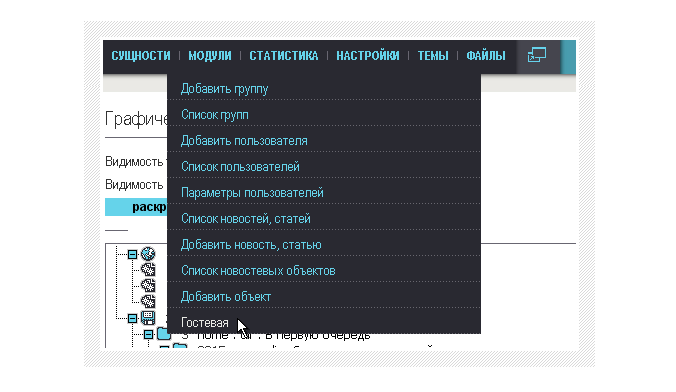Open the МОДУЛИ menu
The image size is (676, 392).
[210, 56]
